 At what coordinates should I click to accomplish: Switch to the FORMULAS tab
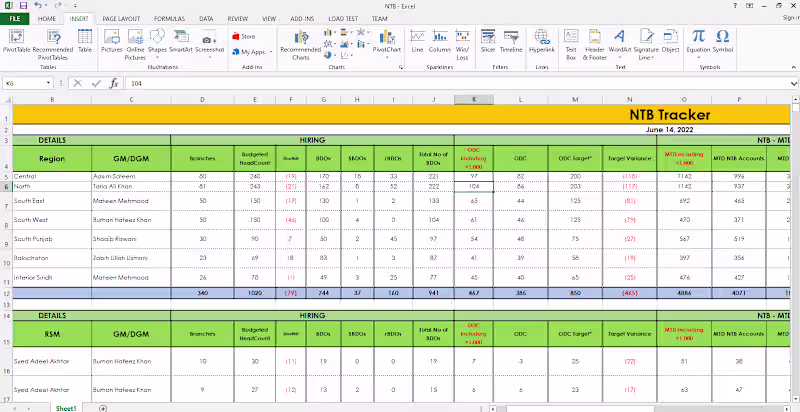click(x=169, y=18)
